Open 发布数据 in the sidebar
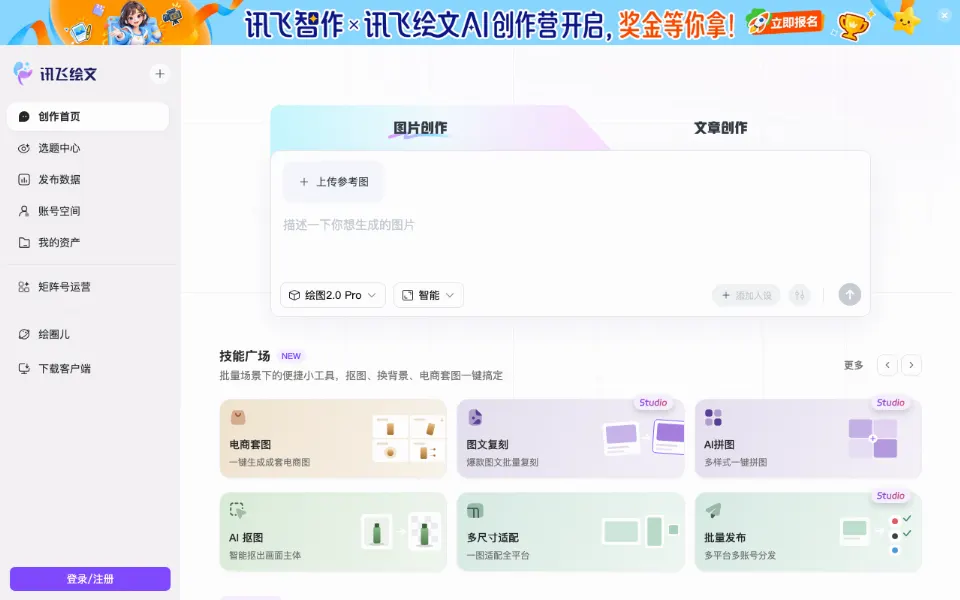This screenshot has height=600, width=960. (x=88, y=179)
